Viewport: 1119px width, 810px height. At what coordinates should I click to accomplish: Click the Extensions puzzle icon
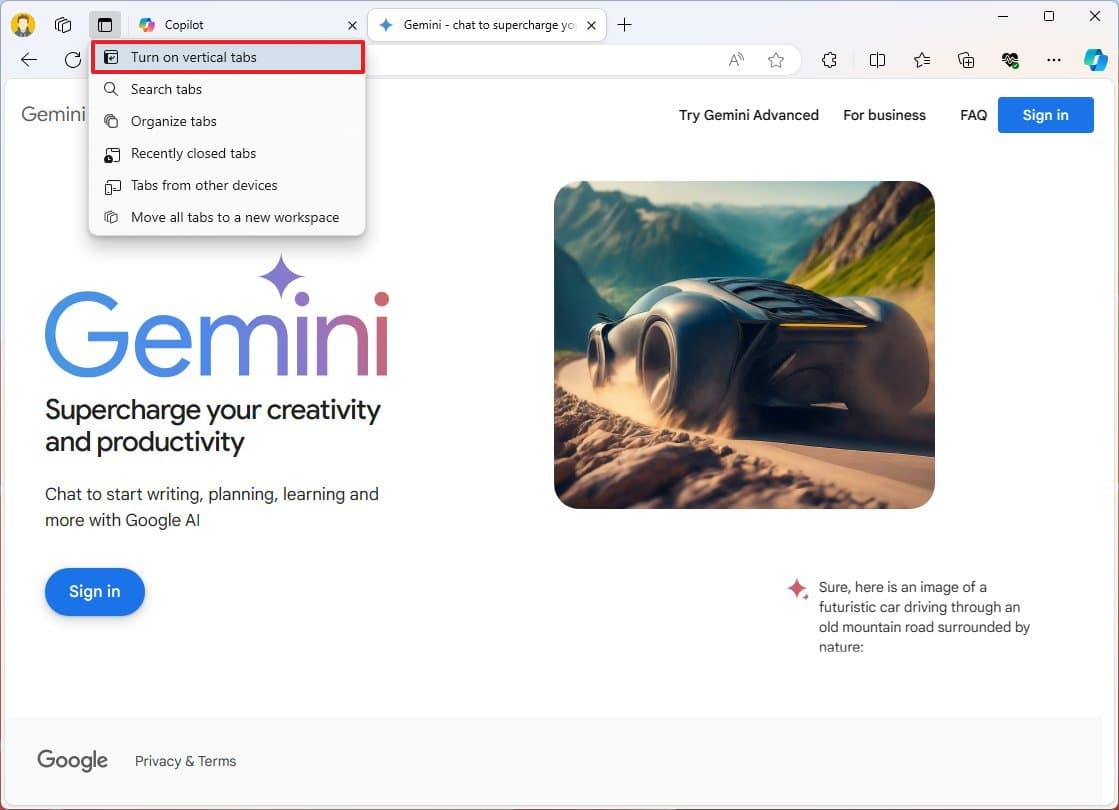829,60
